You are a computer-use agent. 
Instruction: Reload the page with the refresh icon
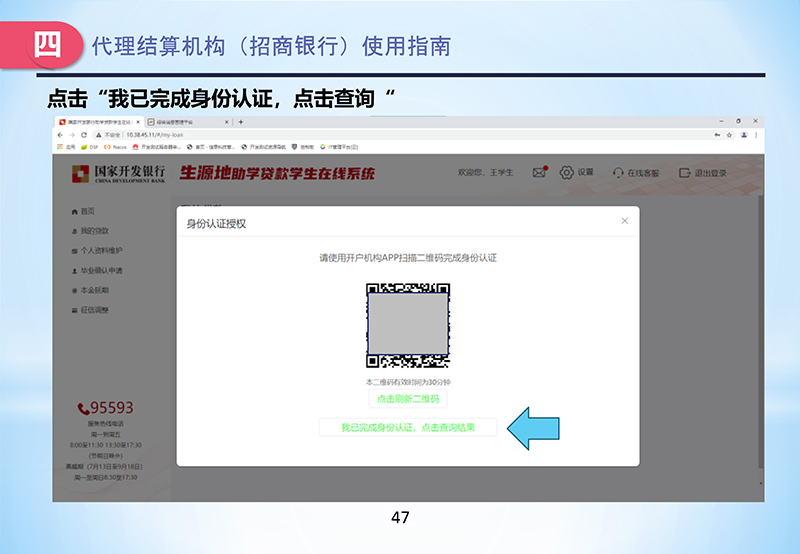coord(84,135)
